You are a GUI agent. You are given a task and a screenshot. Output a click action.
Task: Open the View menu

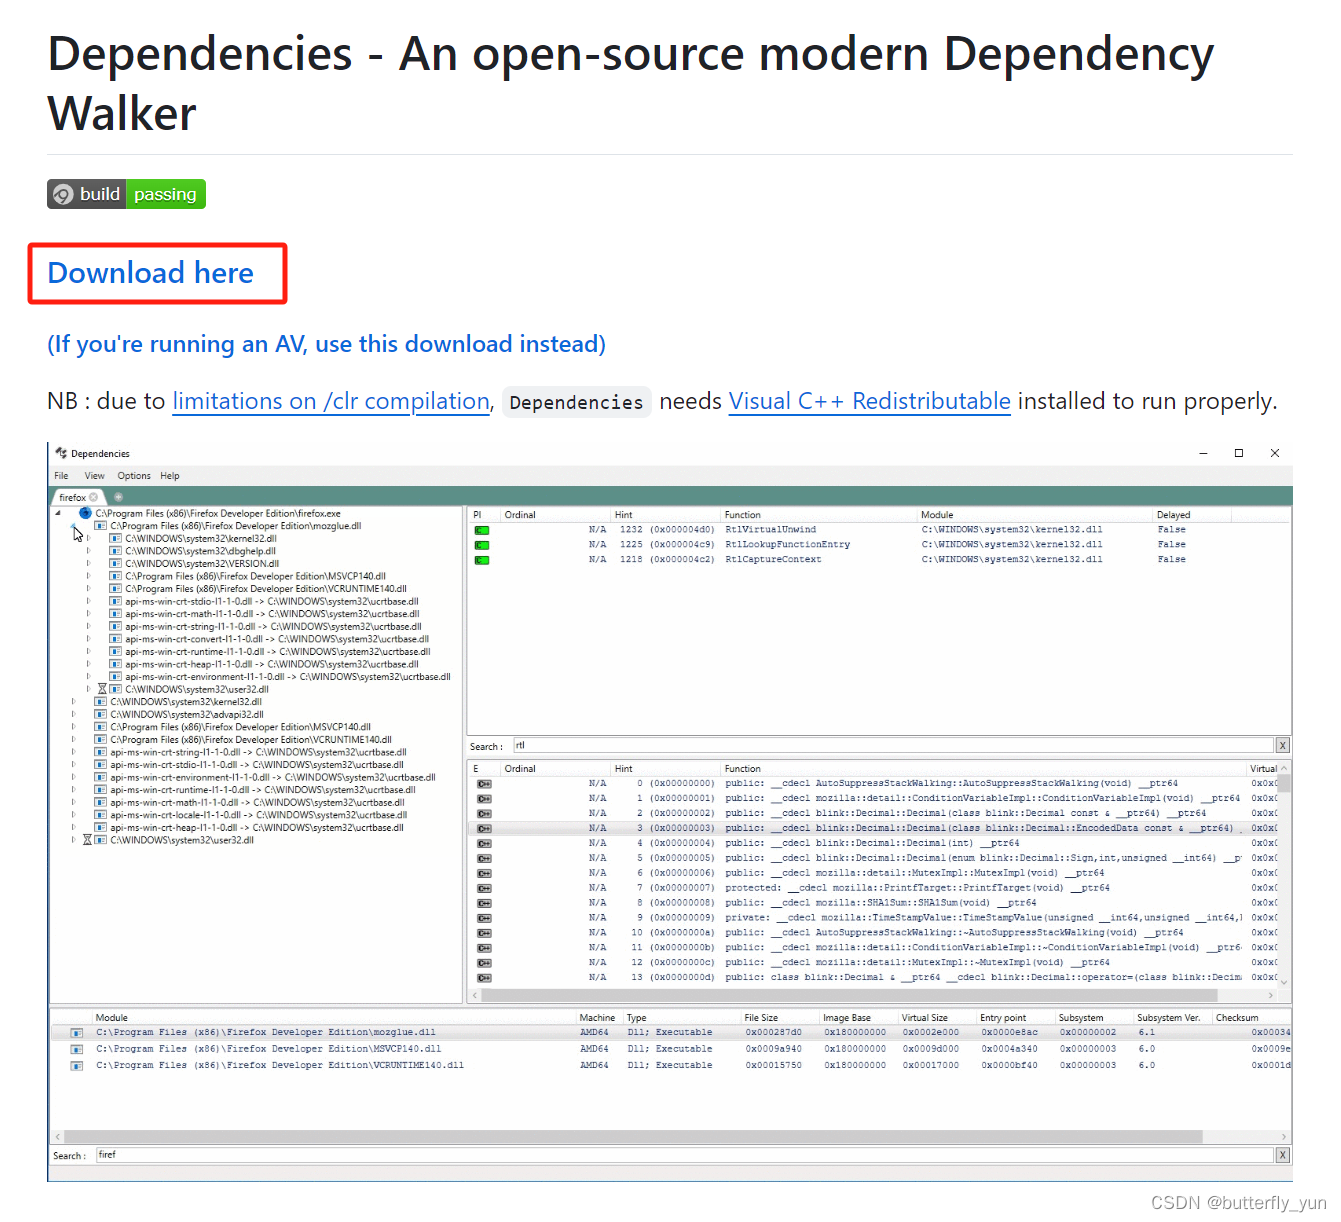94,476
